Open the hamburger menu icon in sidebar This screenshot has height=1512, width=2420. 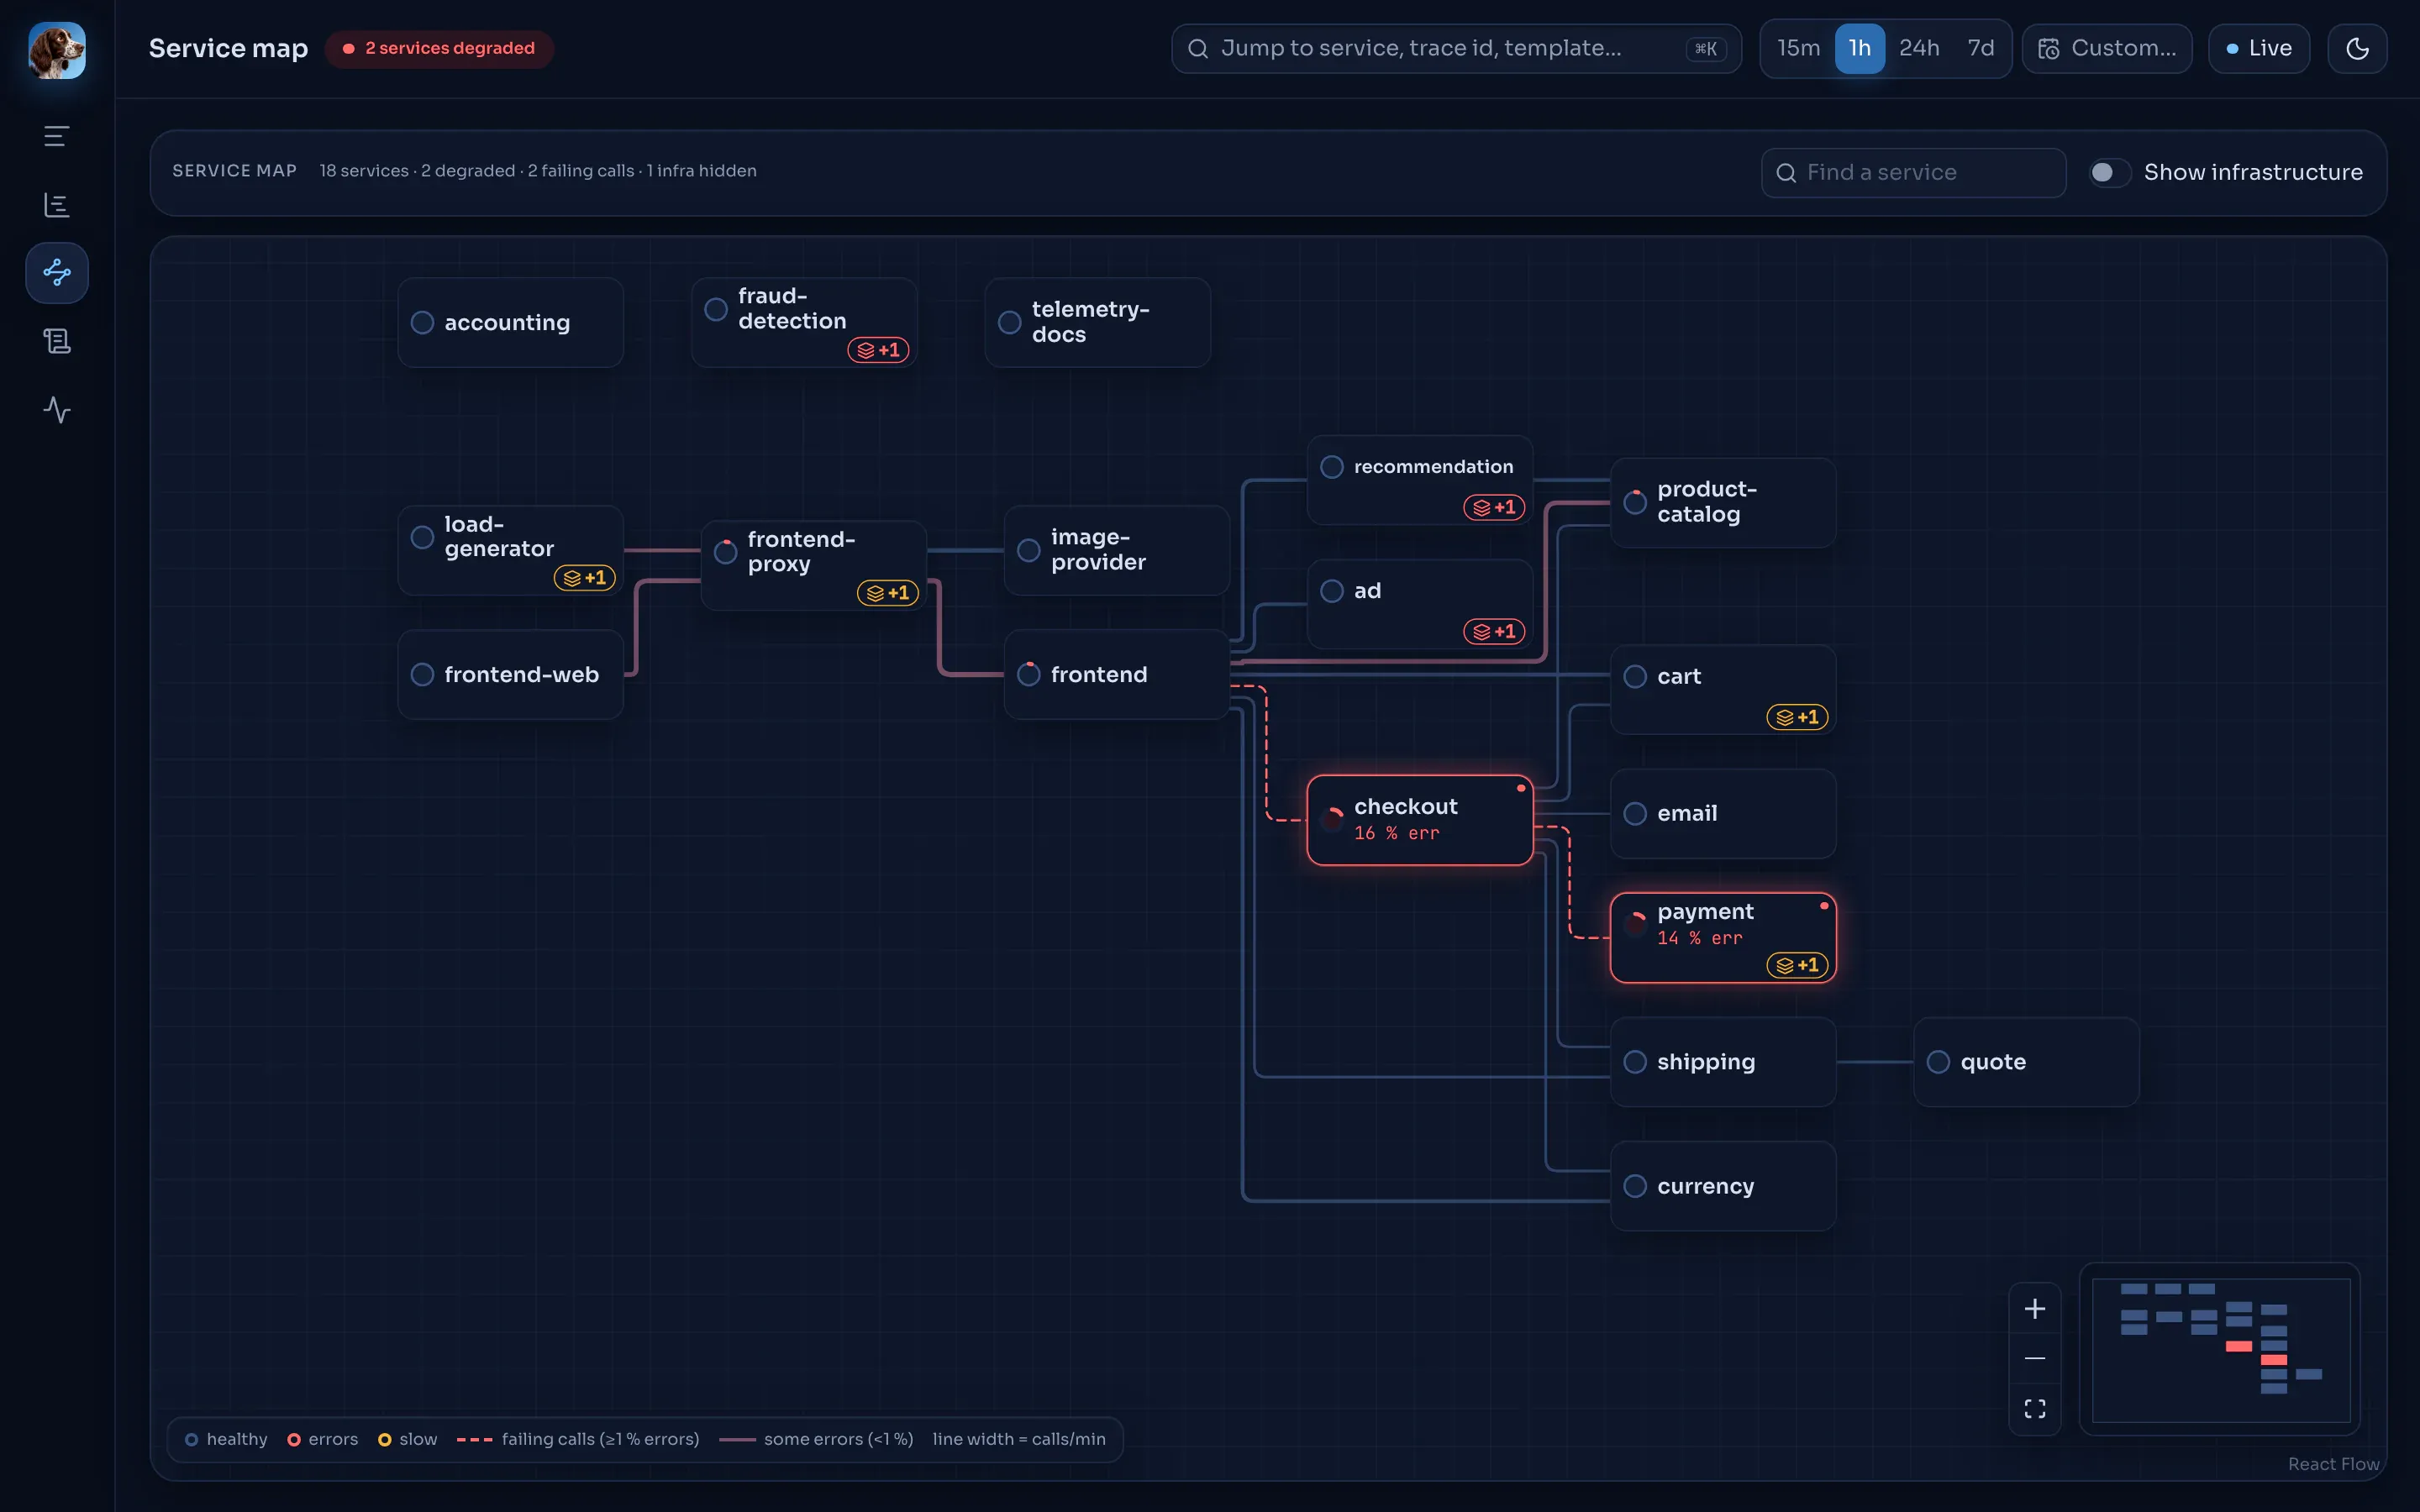pos(57,136)
